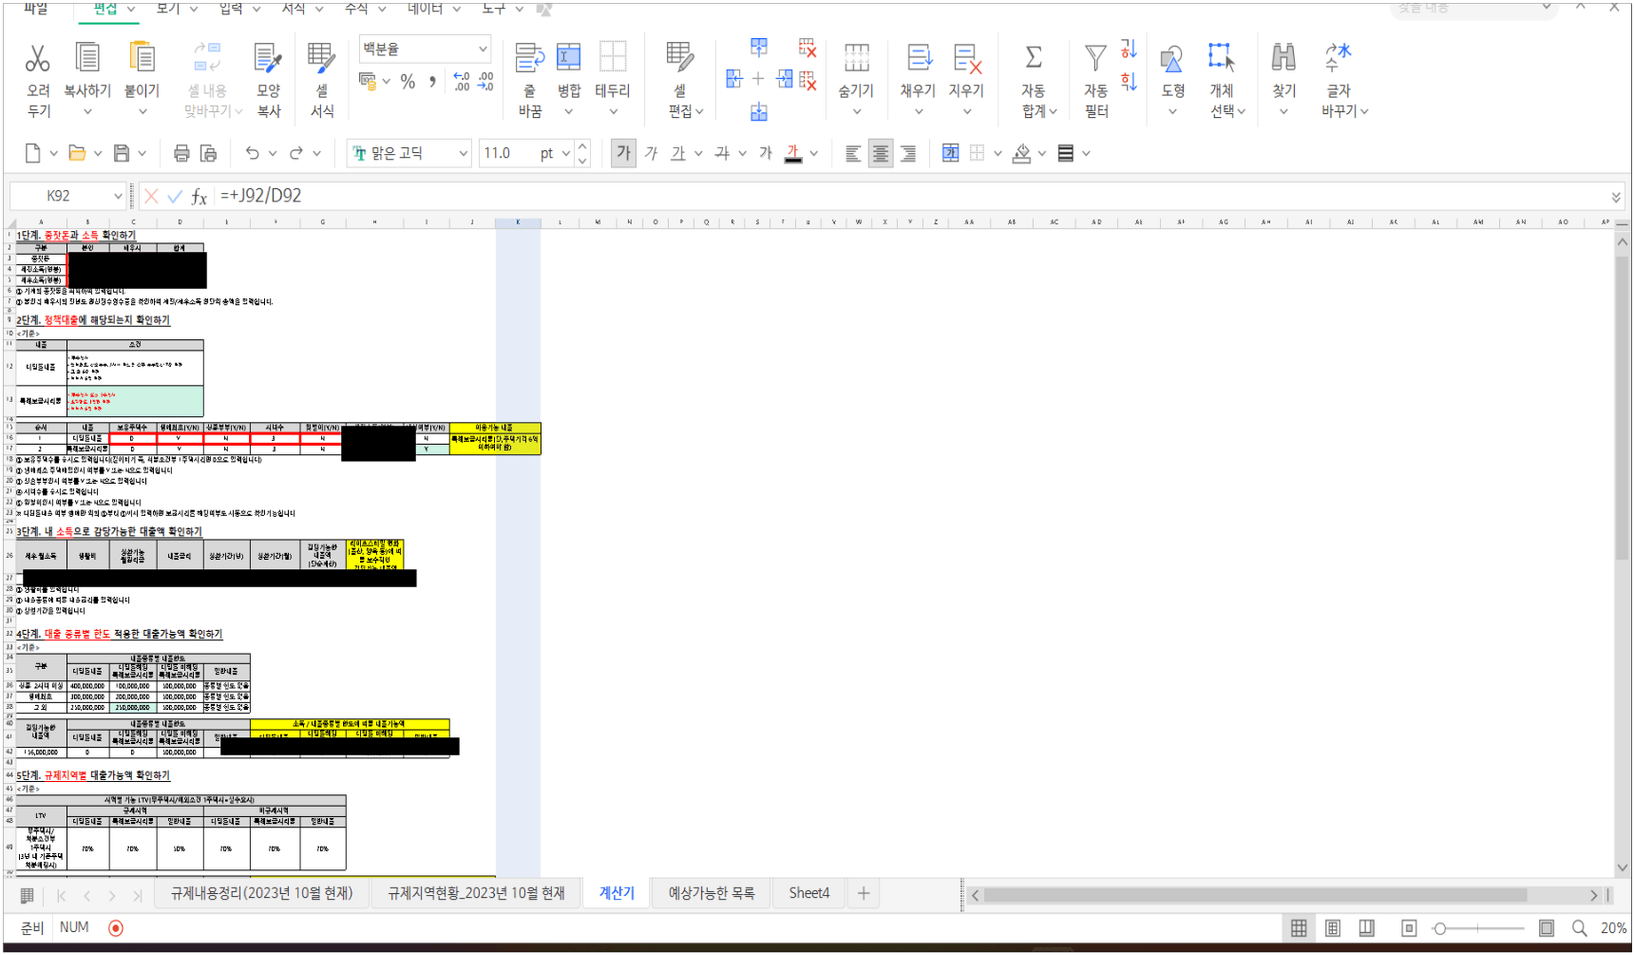This screenshot has width=1634, height=955.
Task: Open the pt unit dropdown
Action: (x=566, y=153)
